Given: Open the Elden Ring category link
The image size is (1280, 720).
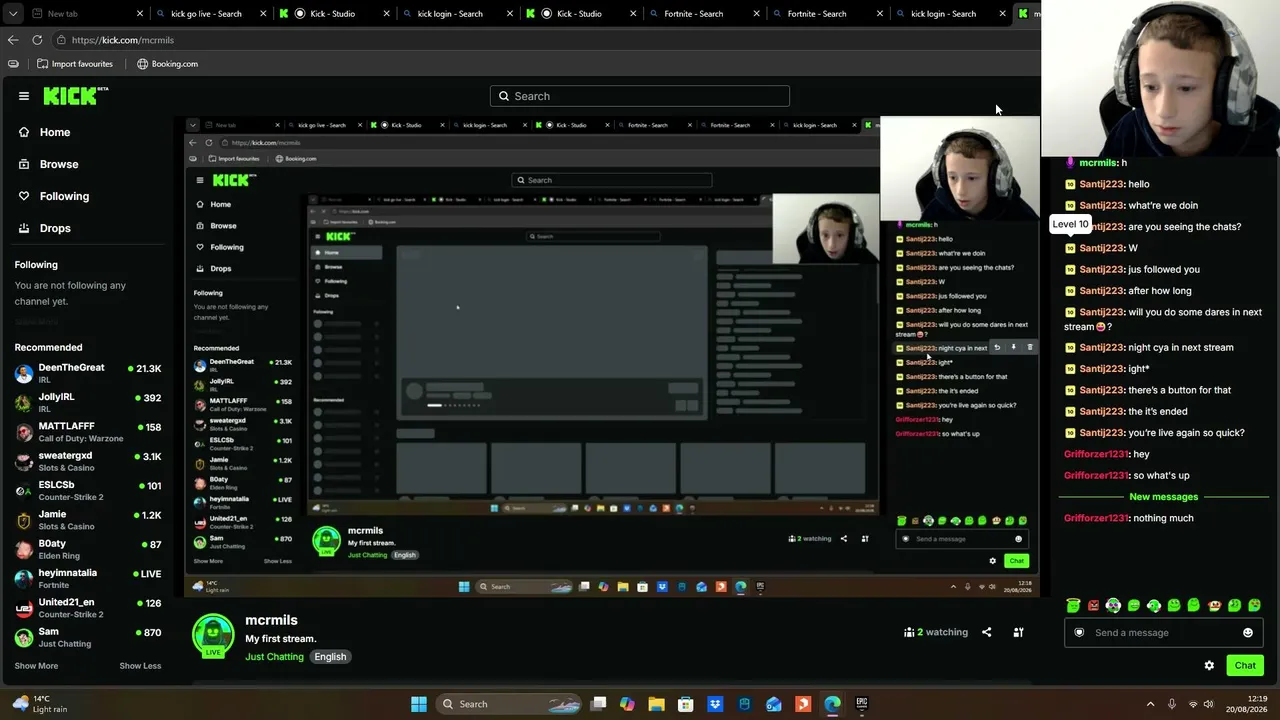Looking at the screenshot, I should 59,556.
